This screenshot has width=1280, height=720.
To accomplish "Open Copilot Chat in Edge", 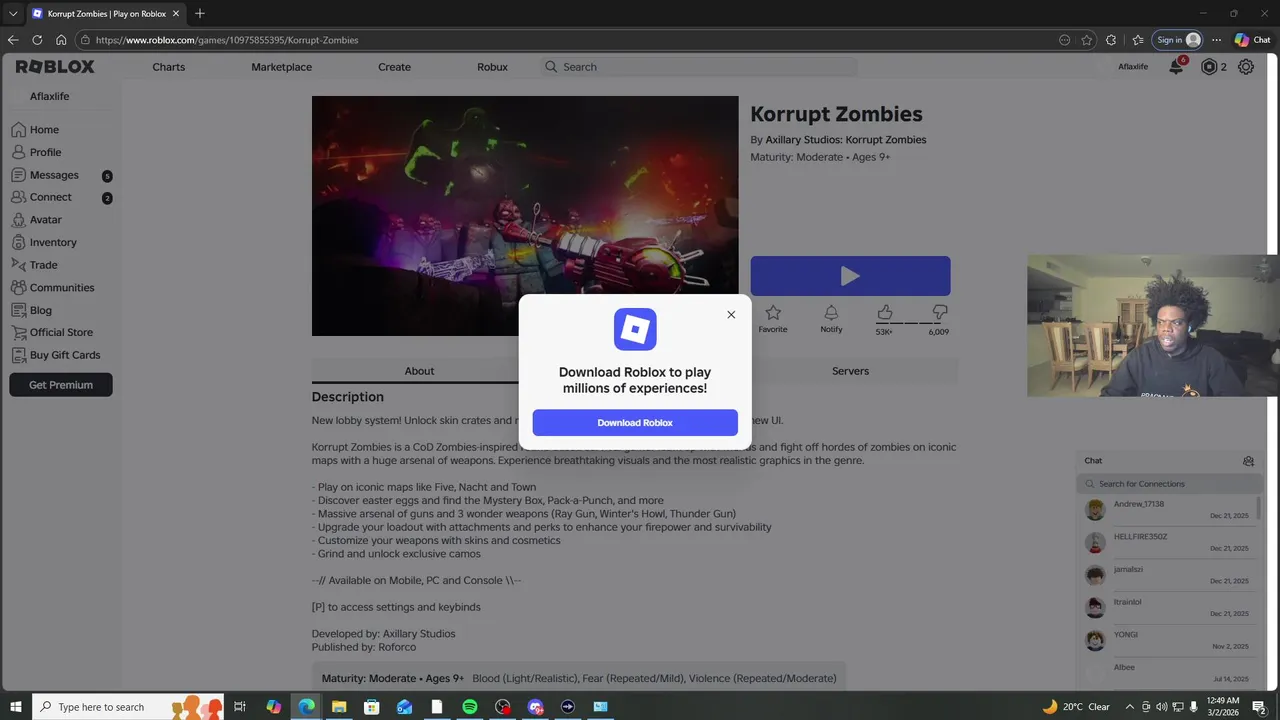I will (x=1253, y=40).
